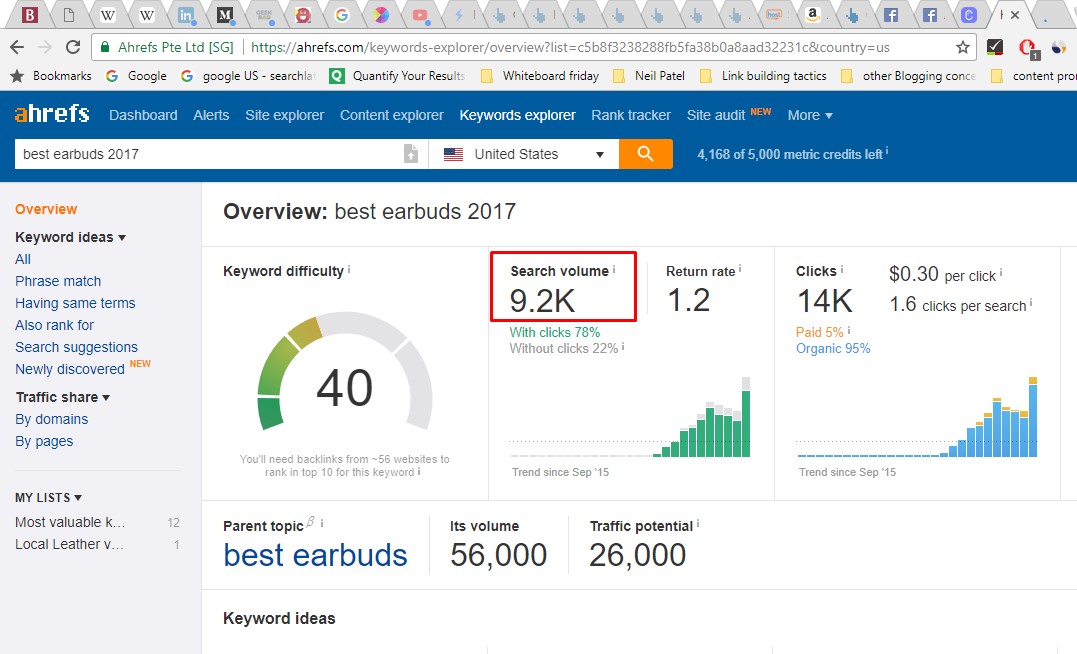The image size is (1077, 654).
Task: Switch to the LinkedIn browser tab
Action: [x=185, y=14]
